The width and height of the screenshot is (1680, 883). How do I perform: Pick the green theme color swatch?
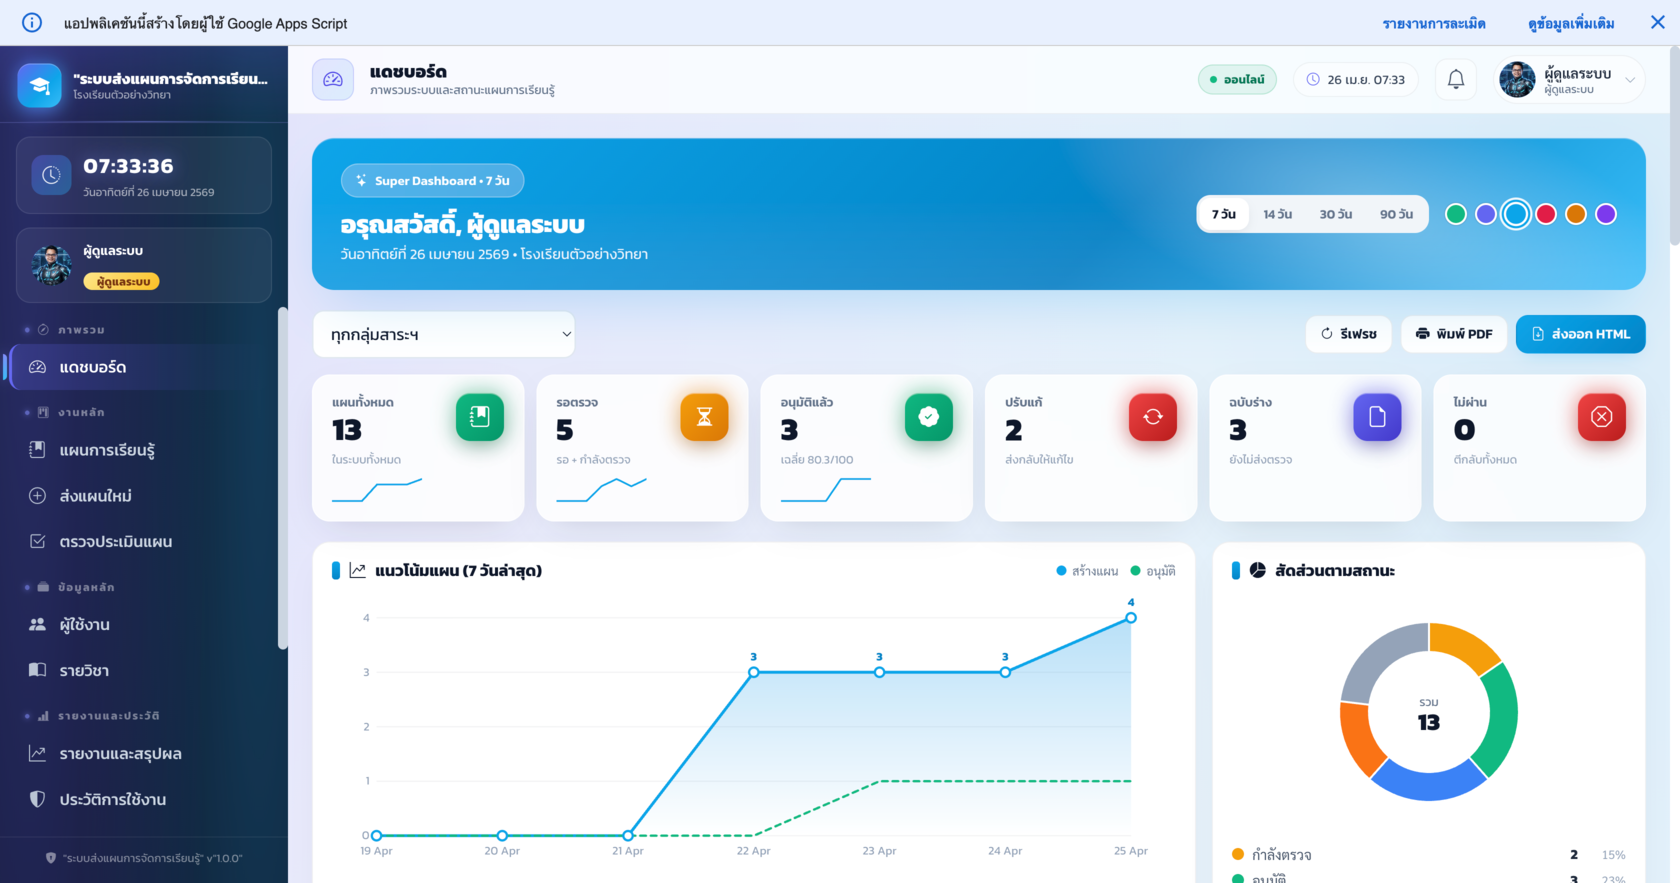tap(1456, 214)
